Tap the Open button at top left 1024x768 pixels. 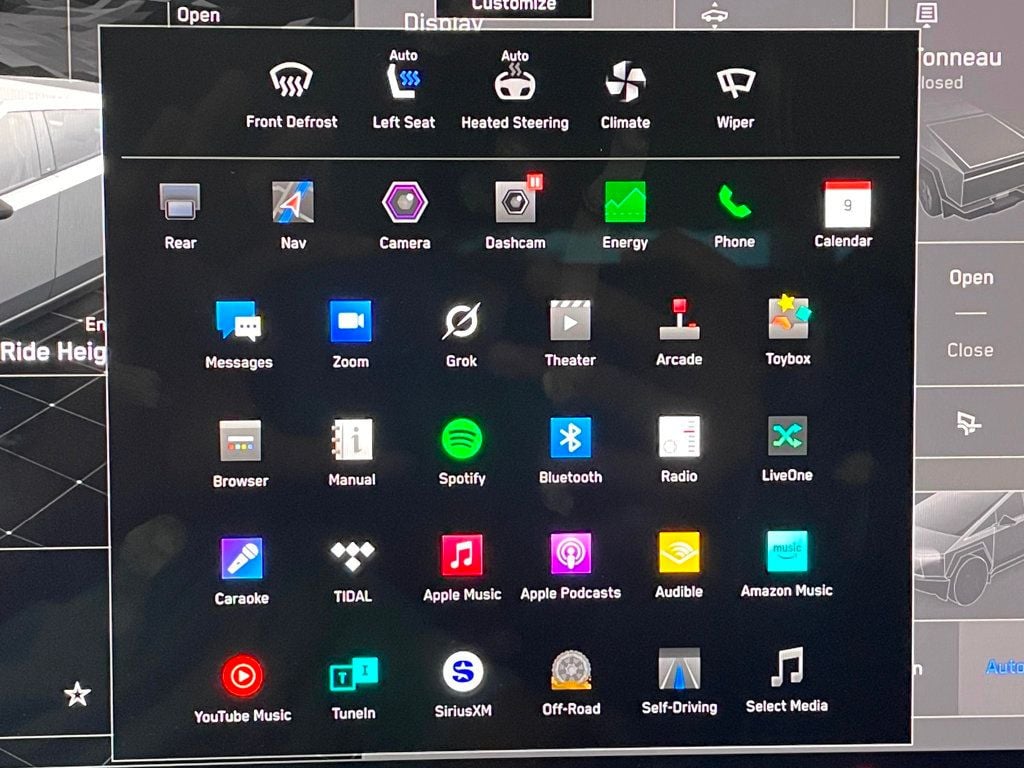(x=198, y=14)
